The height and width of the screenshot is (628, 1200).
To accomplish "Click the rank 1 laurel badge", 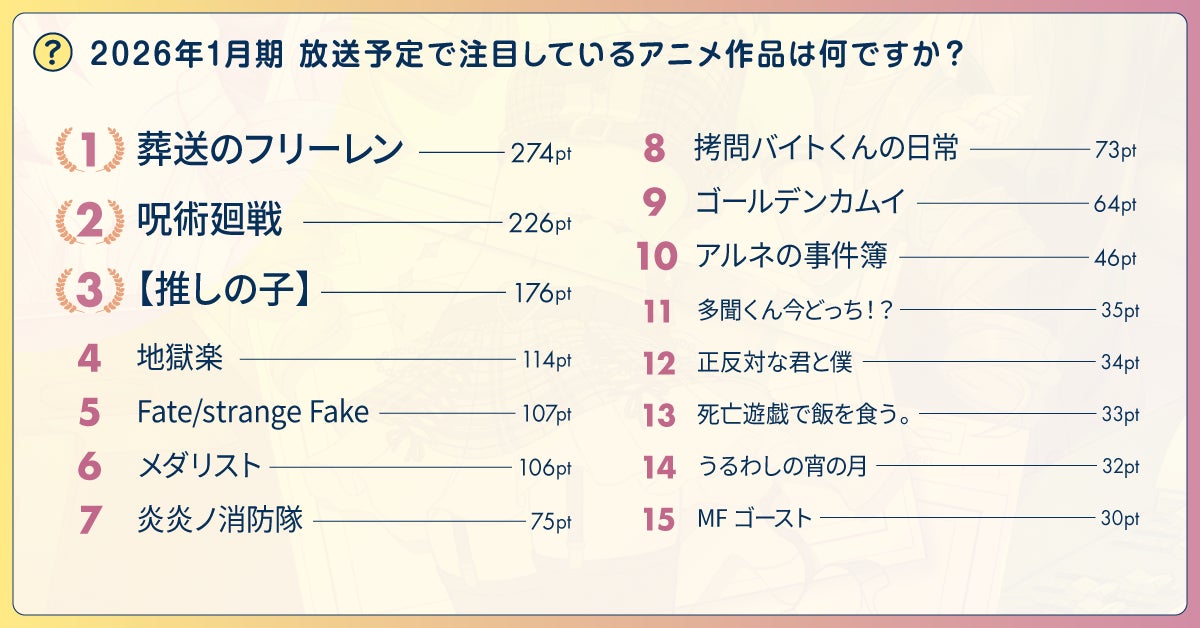I will pyautogui.click(x=89, y=151).
